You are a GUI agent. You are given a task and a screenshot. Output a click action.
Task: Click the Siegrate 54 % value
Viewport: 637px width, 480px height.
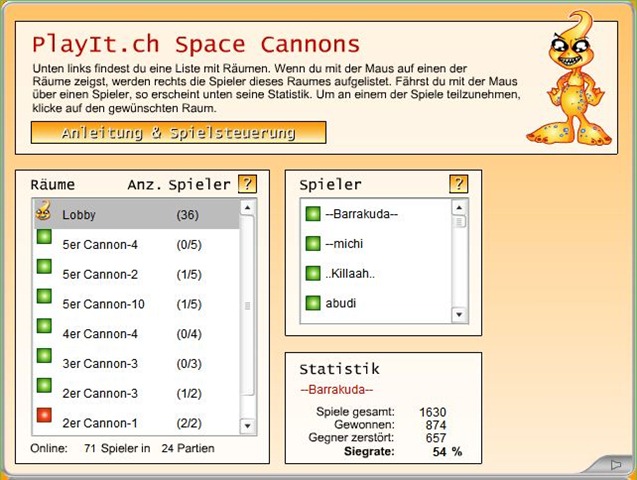point(447,452)
